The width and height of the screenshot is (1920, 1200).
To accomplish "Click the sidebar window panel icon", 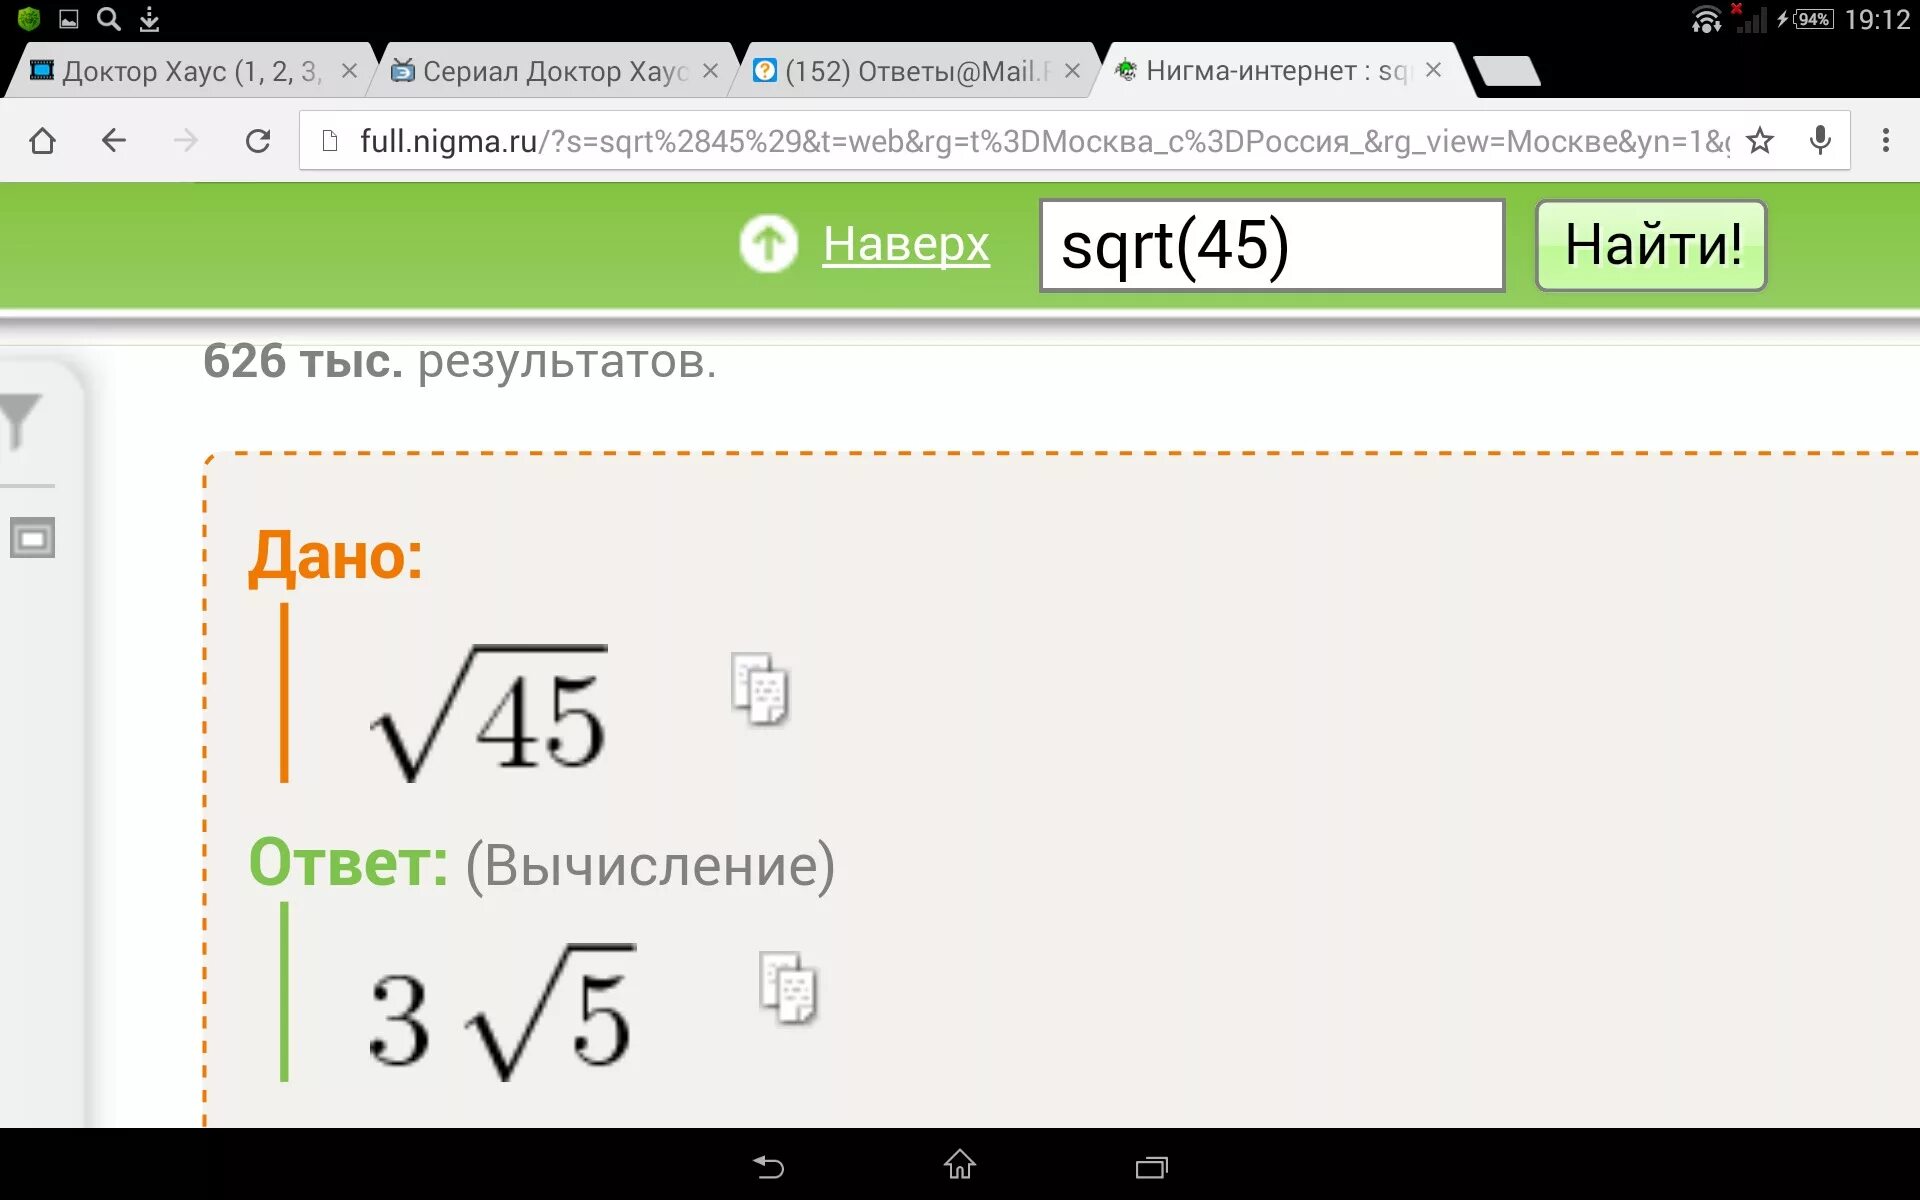I will pyautogui.click(x=32, y=538).
